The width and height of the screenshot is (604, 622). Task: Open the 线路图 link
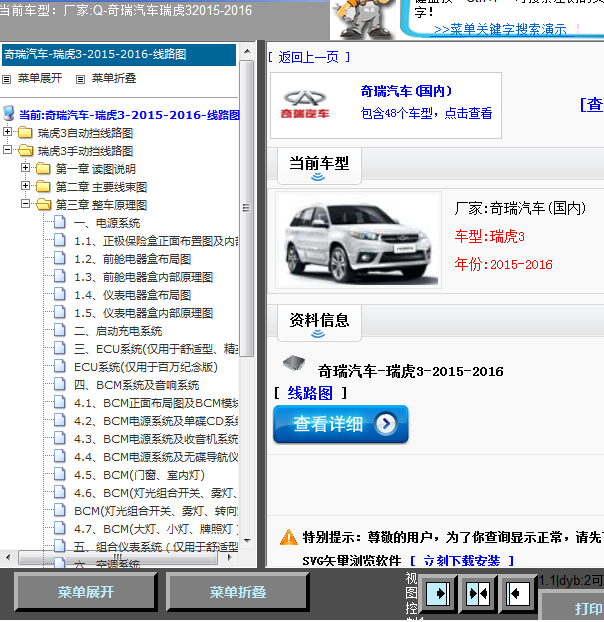click(310, 393)
